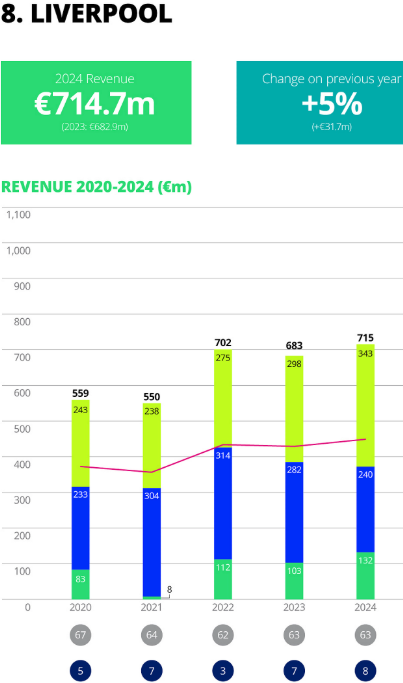Viewport: 403px width, 683px height.
Task: Select the 800 axis label
Action: 22,322
